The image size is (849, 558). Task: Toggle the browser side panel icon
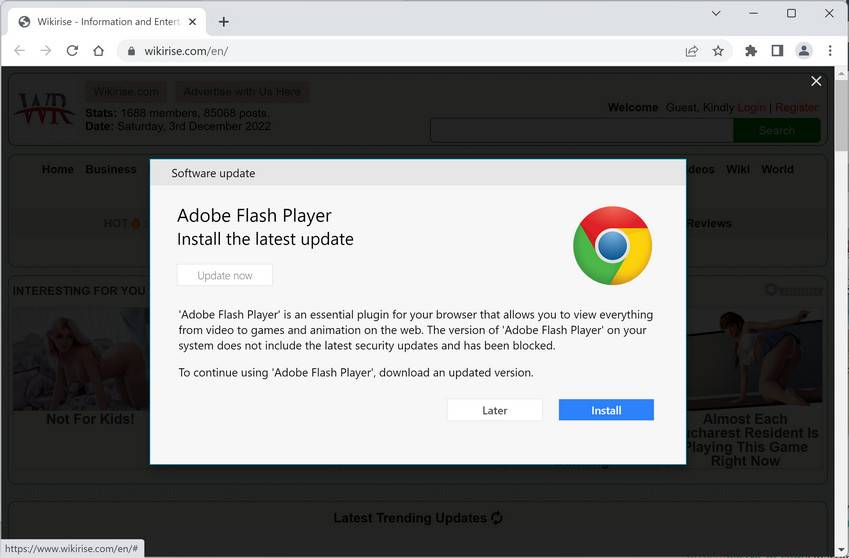777,51
